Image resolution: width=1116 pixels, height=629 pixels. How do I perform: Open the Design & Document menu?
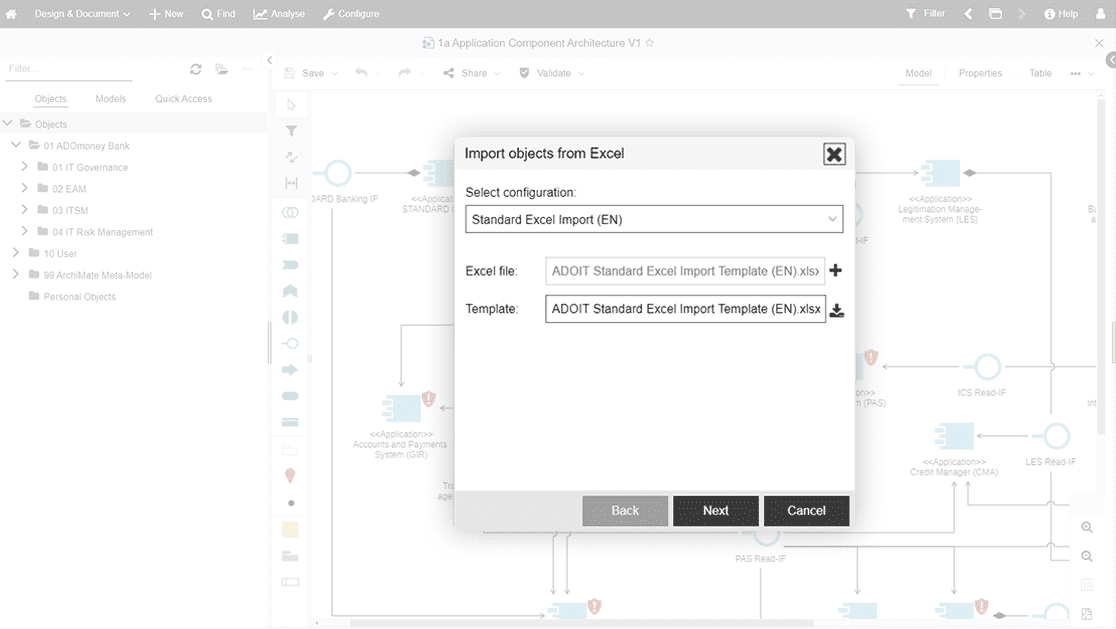pos(83,14)
